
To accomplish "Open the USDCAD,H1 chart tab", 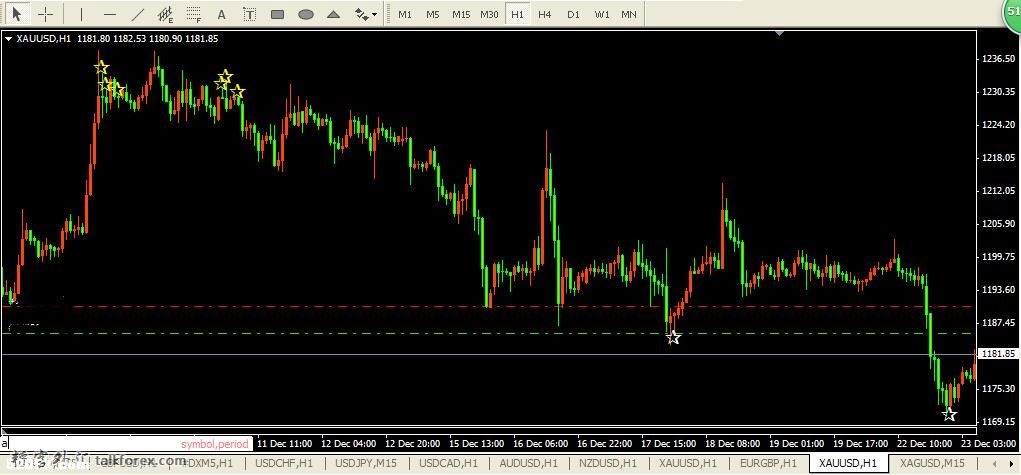I will (x=449, y=463).
